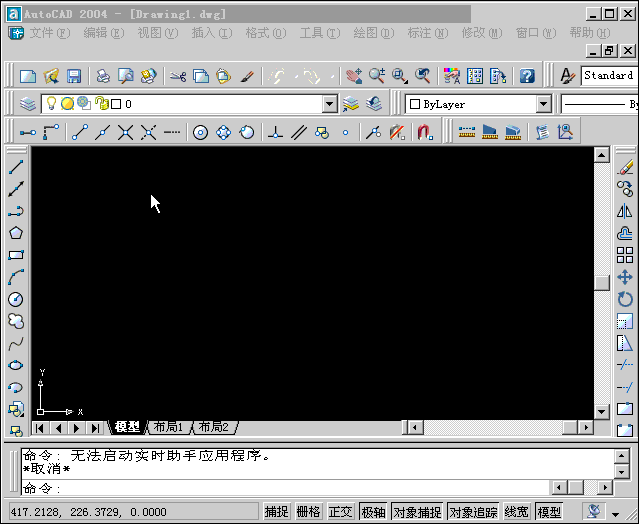Open the 编辑(E) menu
Screen dimensions: 639x524
click(x=104, y=33)
